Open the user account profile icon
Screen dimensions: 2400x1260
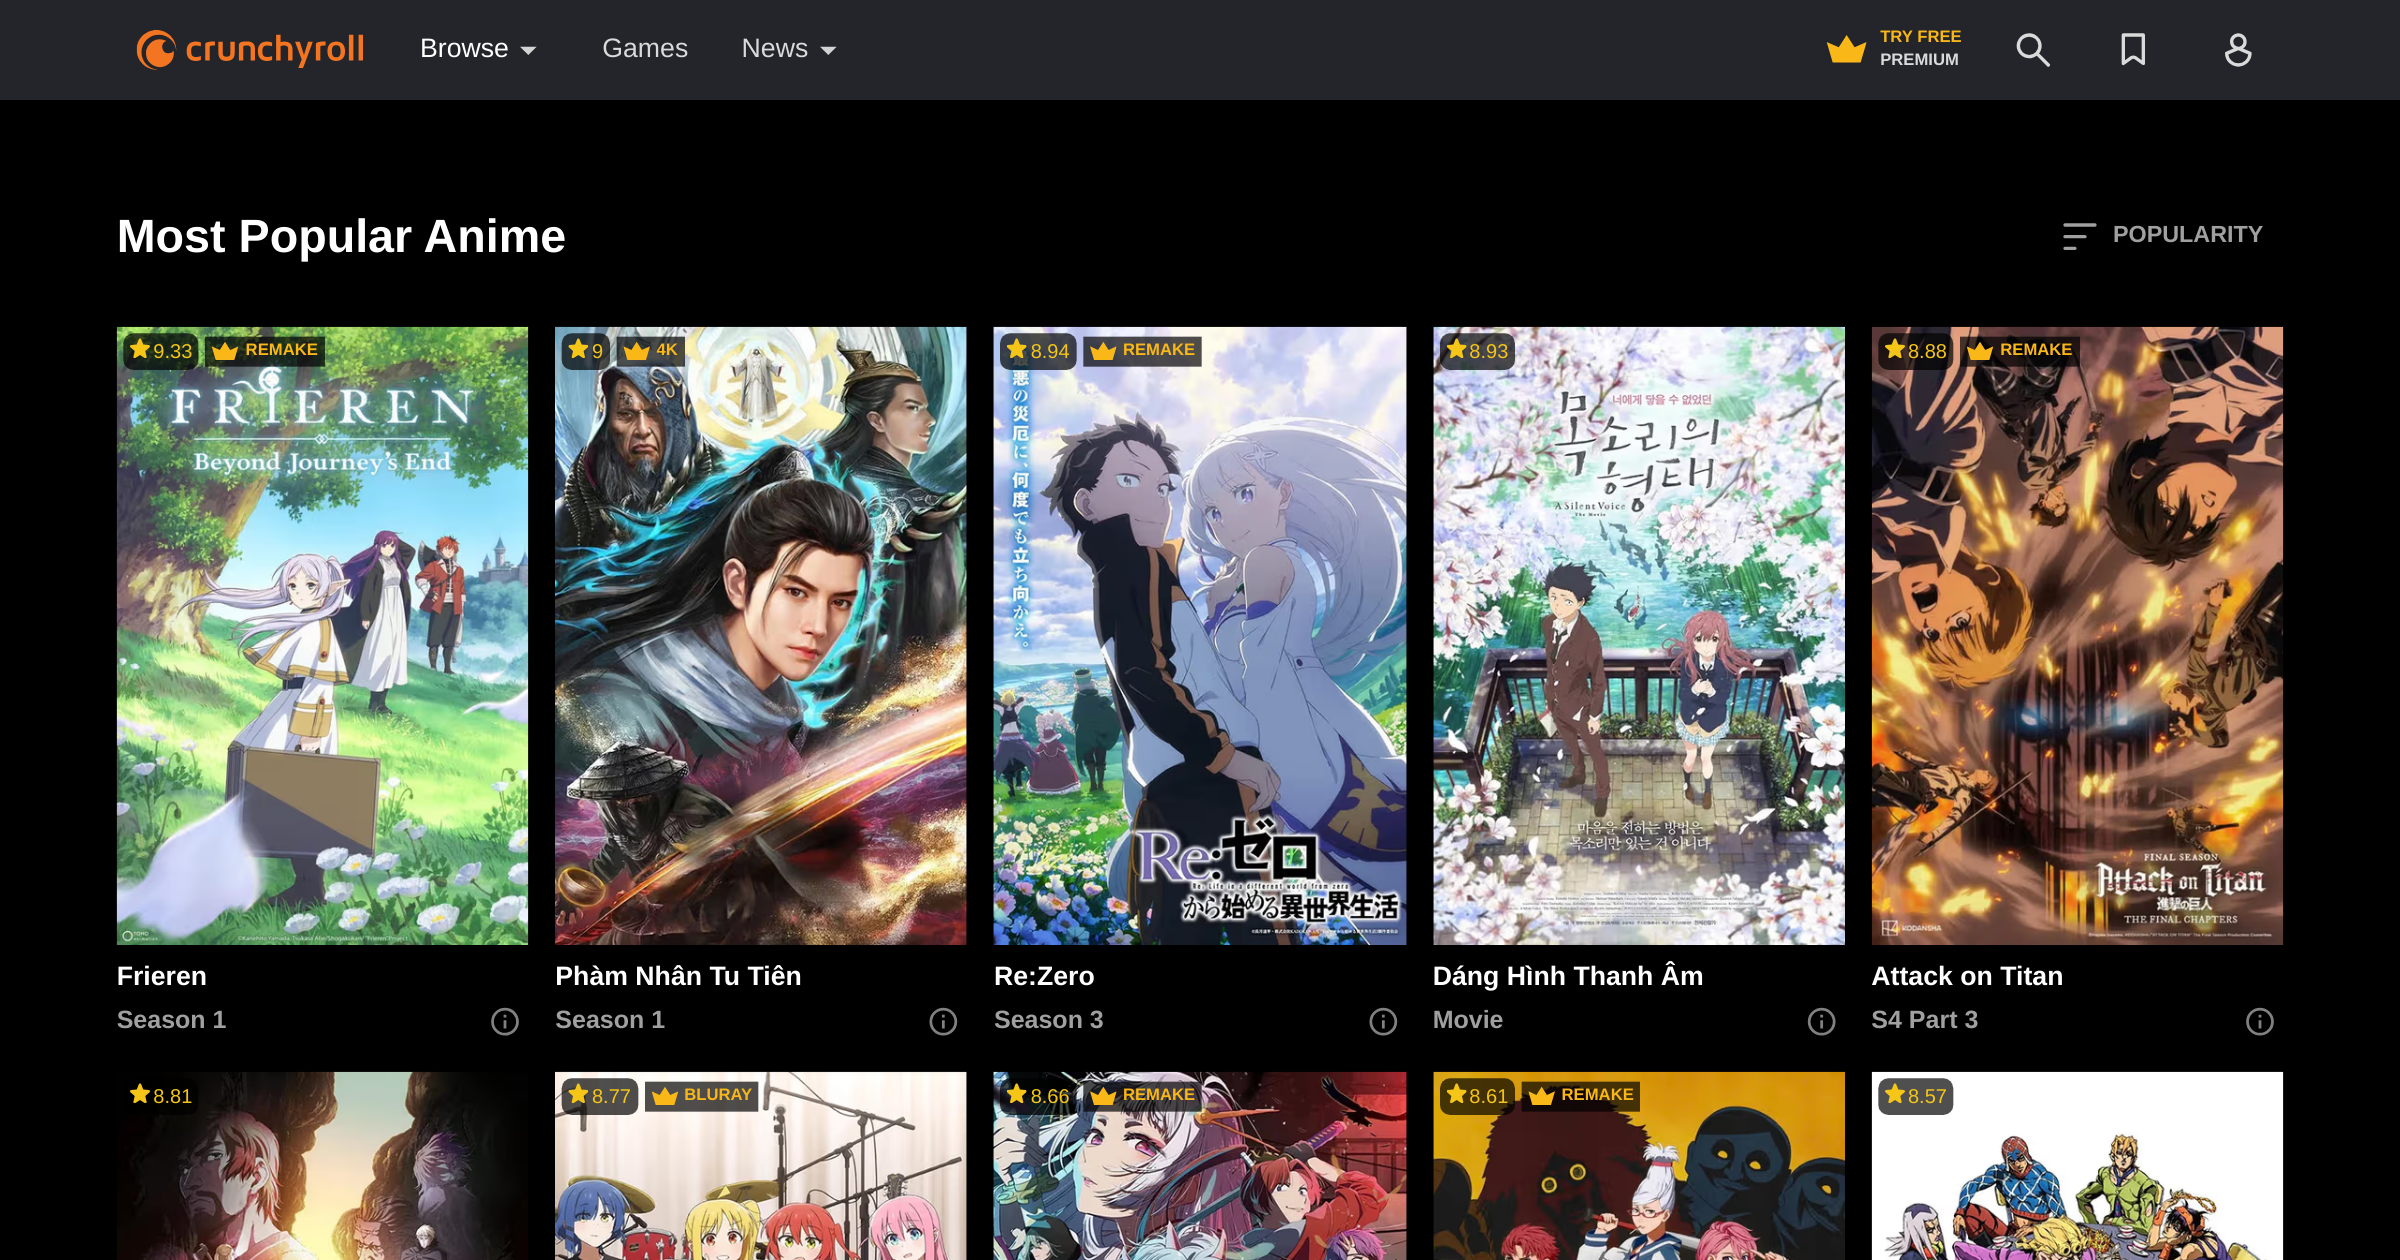click(x=2238, y=49)
